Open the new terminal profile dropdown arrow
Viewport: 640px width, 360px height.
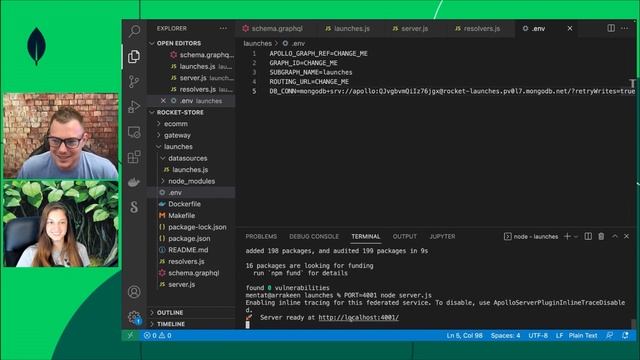(x=576, y=237)
